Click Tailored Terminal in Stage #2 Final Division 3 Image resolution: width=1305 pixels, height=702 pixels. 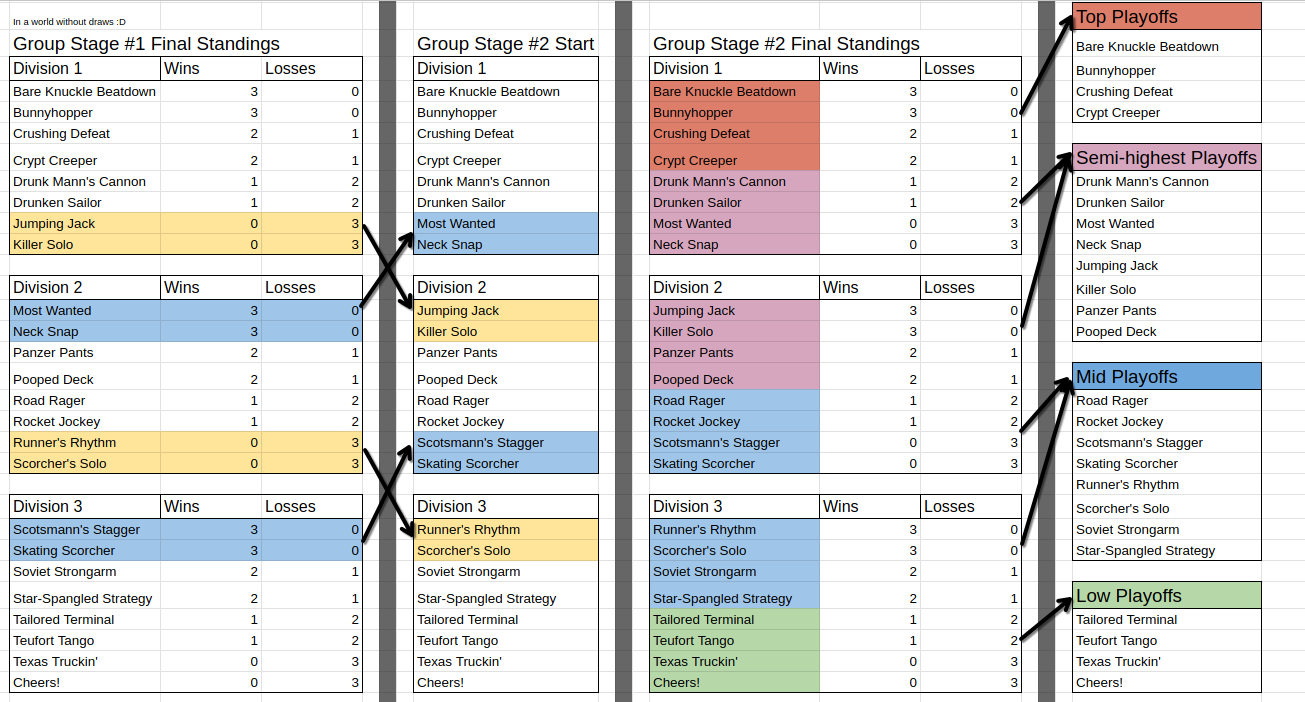[x=703, y=620]
